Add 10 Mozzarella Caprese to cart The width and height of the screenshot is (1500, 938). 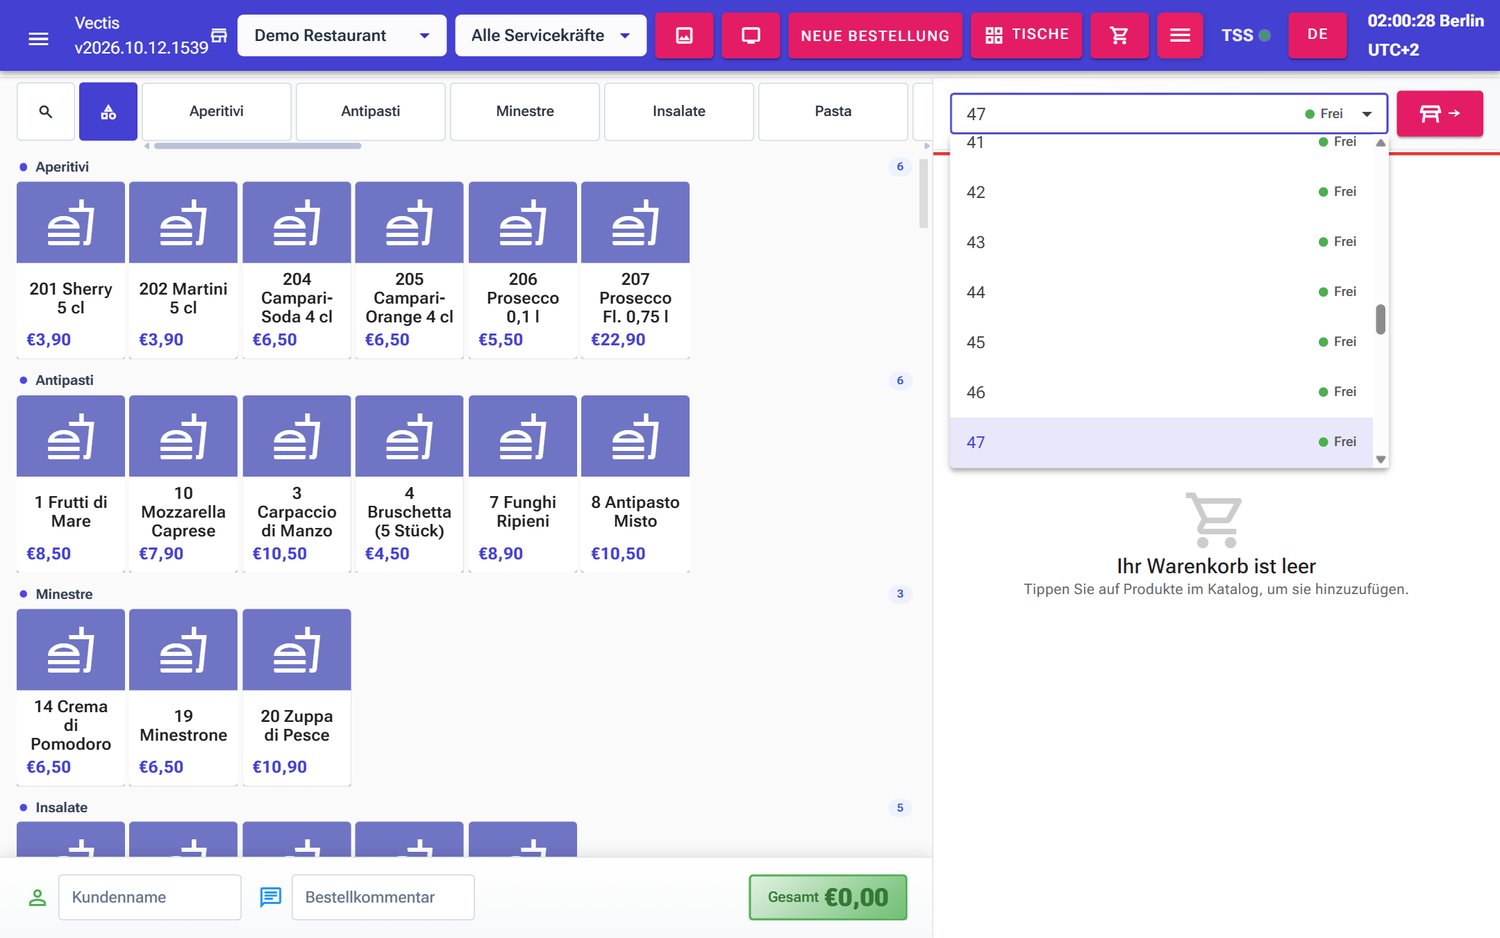(x=183, y=483)
